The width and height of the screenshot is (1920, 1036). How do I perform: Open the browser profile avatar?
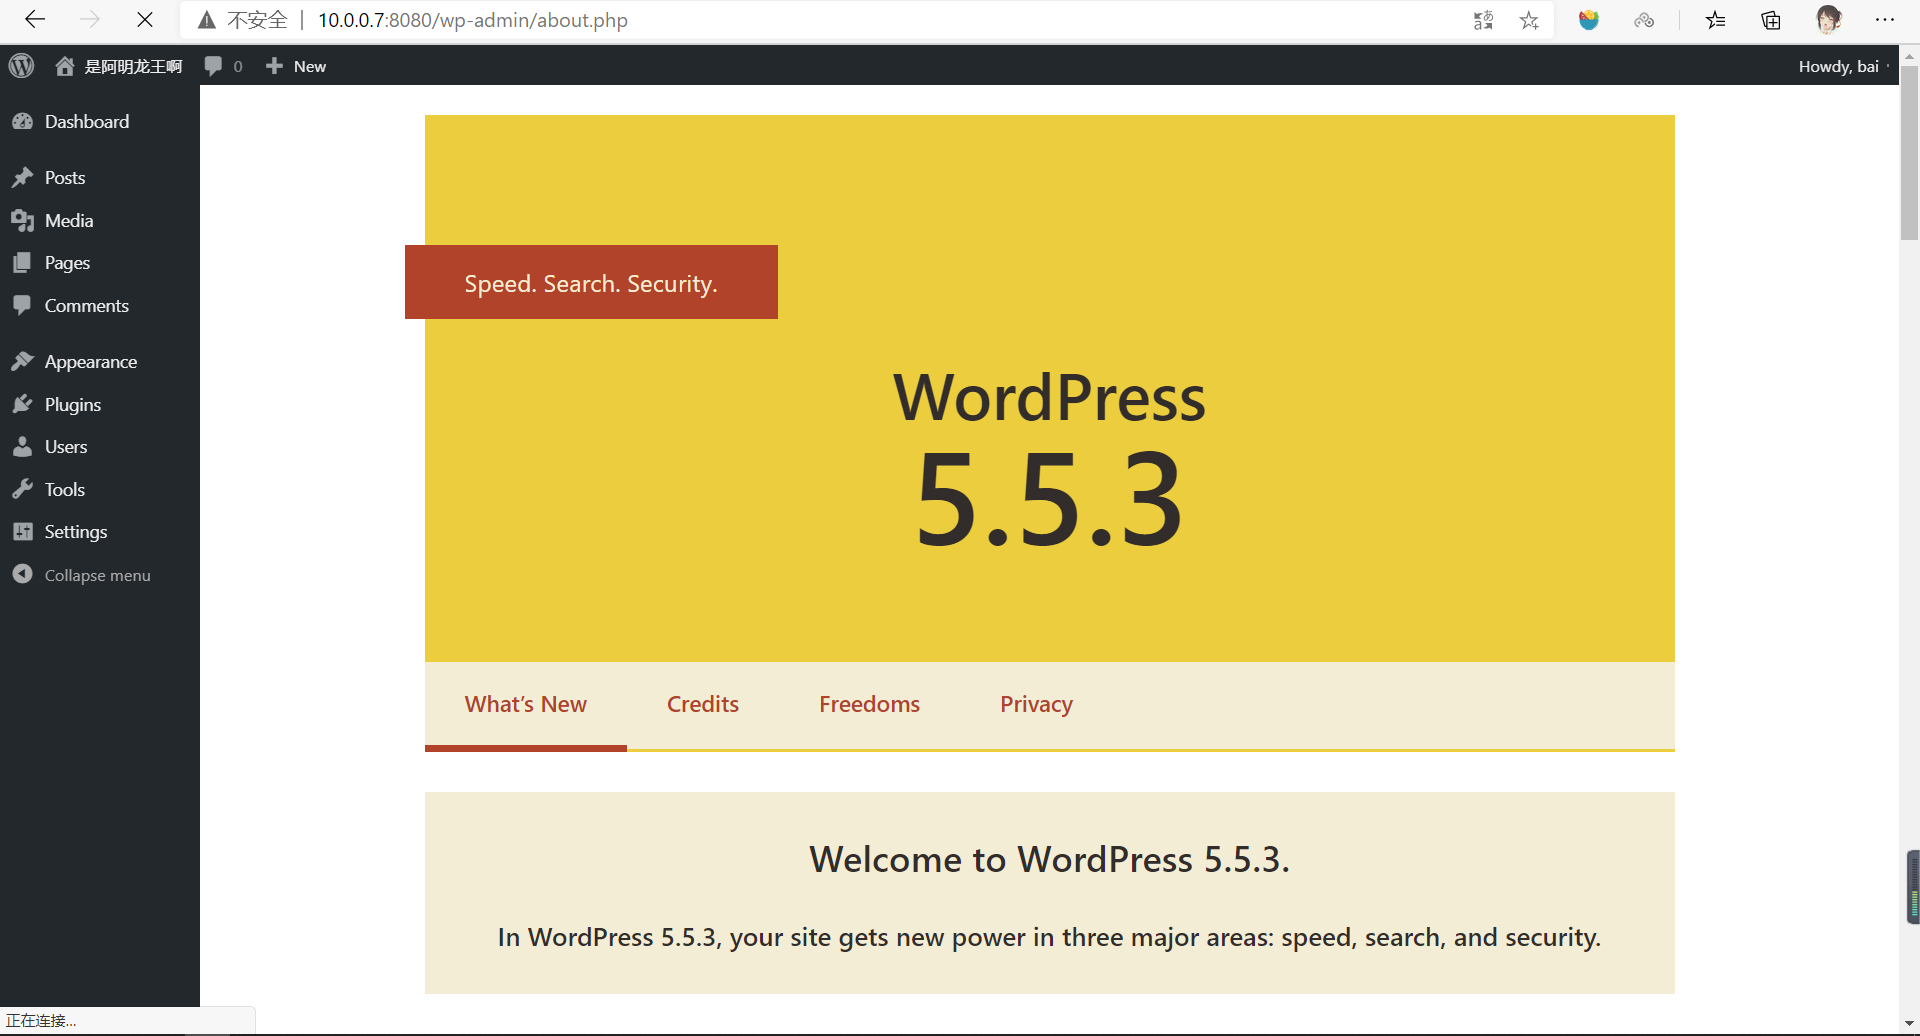click(x=1829, y=20)
